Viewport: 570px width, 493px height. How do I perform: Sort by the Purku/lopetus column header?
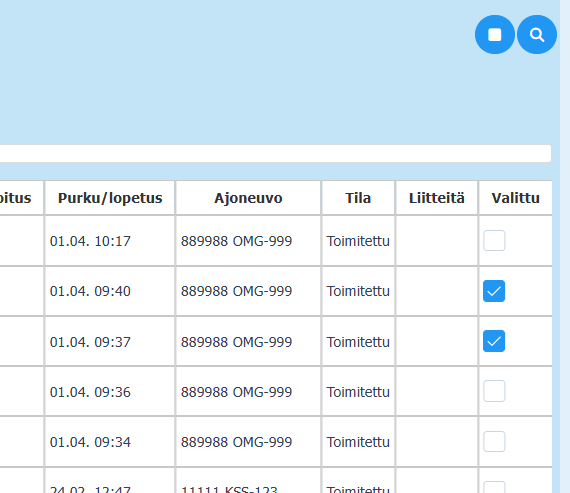pyautogui.click(x=110, y=198)
